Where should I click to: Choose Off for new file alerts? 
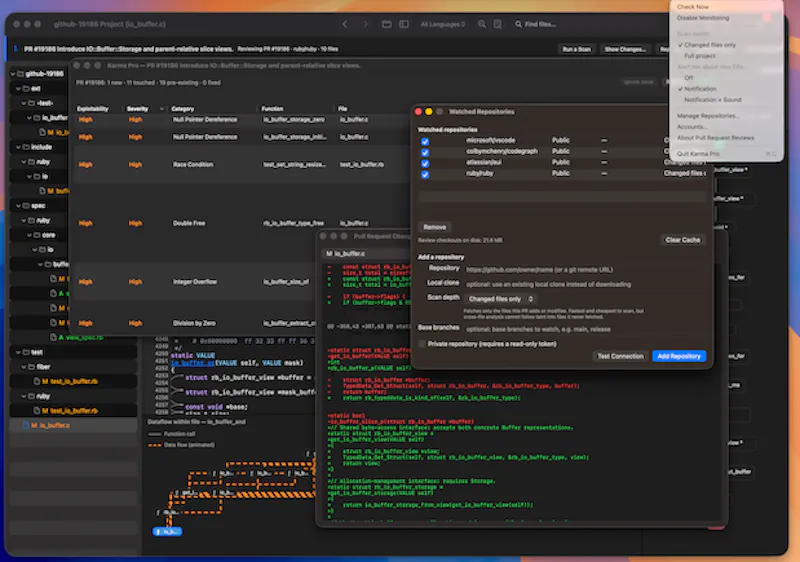tap(689, 78)
